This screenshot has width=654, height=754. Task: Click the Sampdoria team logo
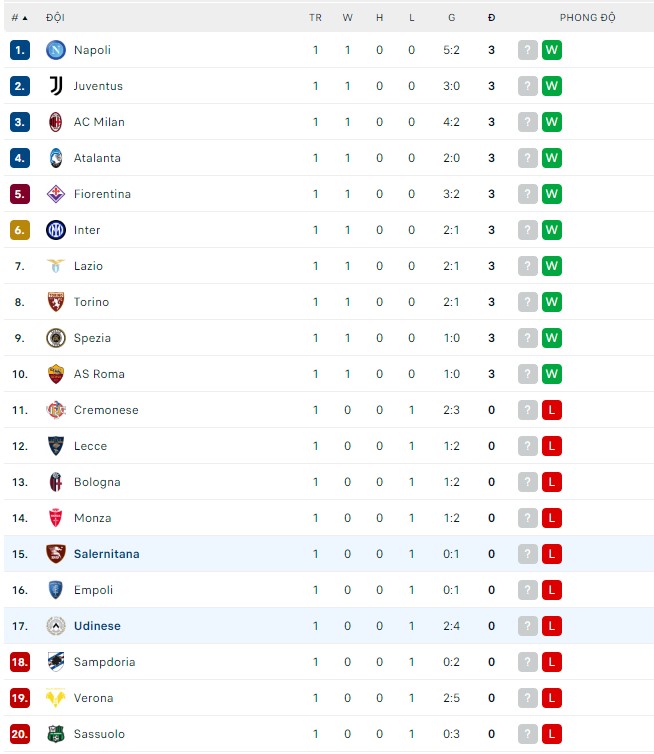coord(56,662)
